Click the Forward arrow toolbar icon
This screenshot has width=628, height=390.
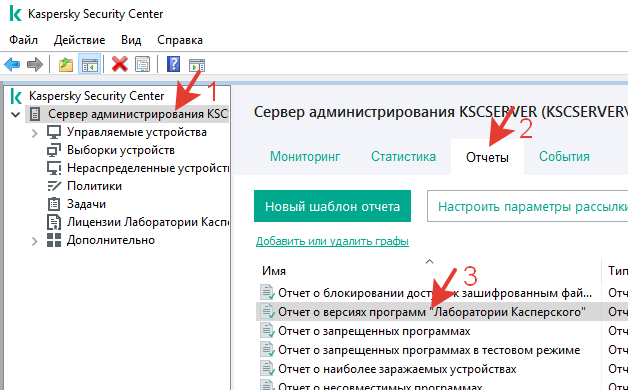(x=35, y=64)
